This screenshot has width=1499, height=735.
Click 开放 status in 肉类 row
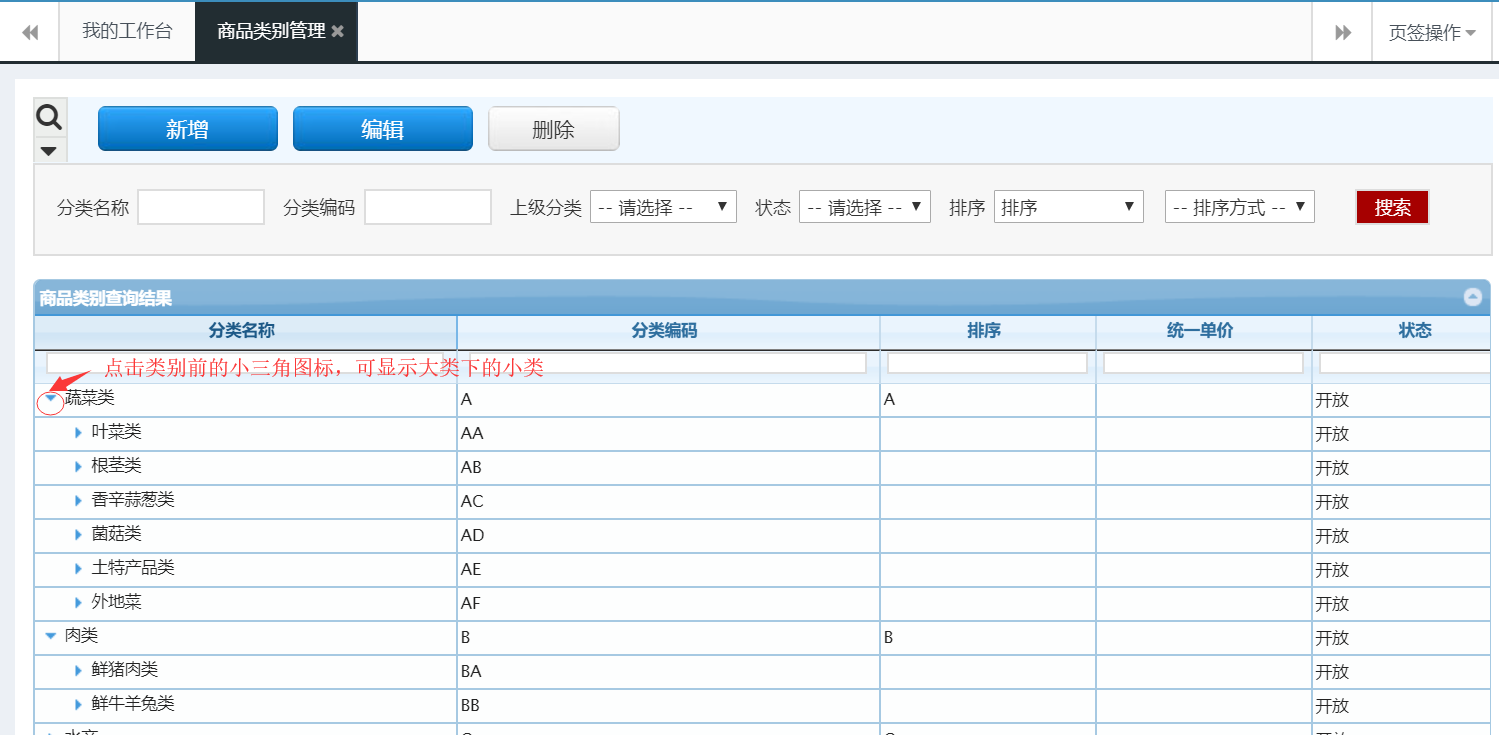coord(1332,638)
